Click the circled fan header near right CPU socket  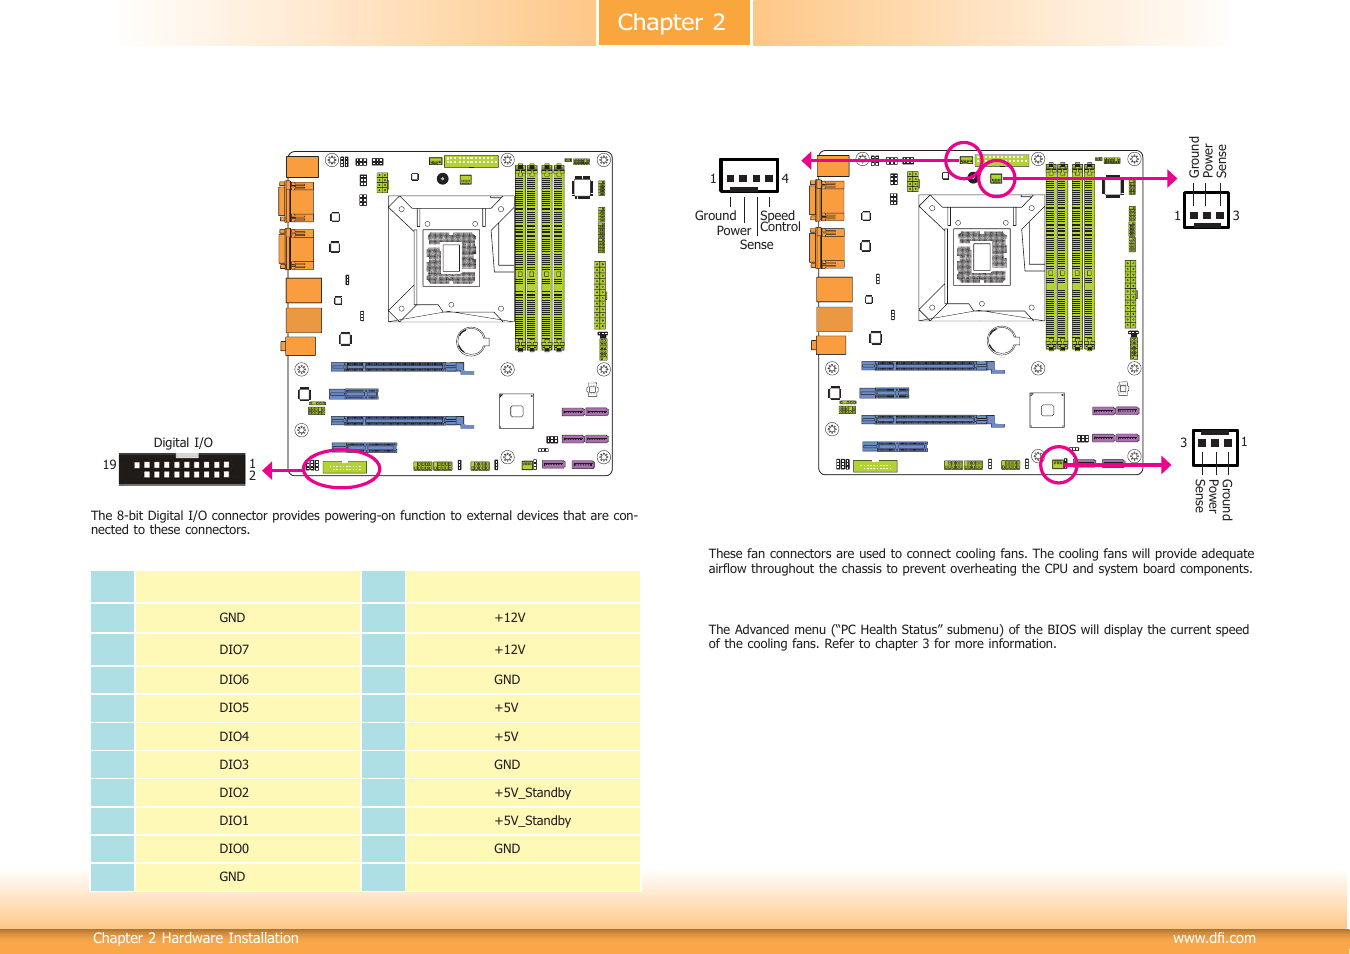coord(996,179)
